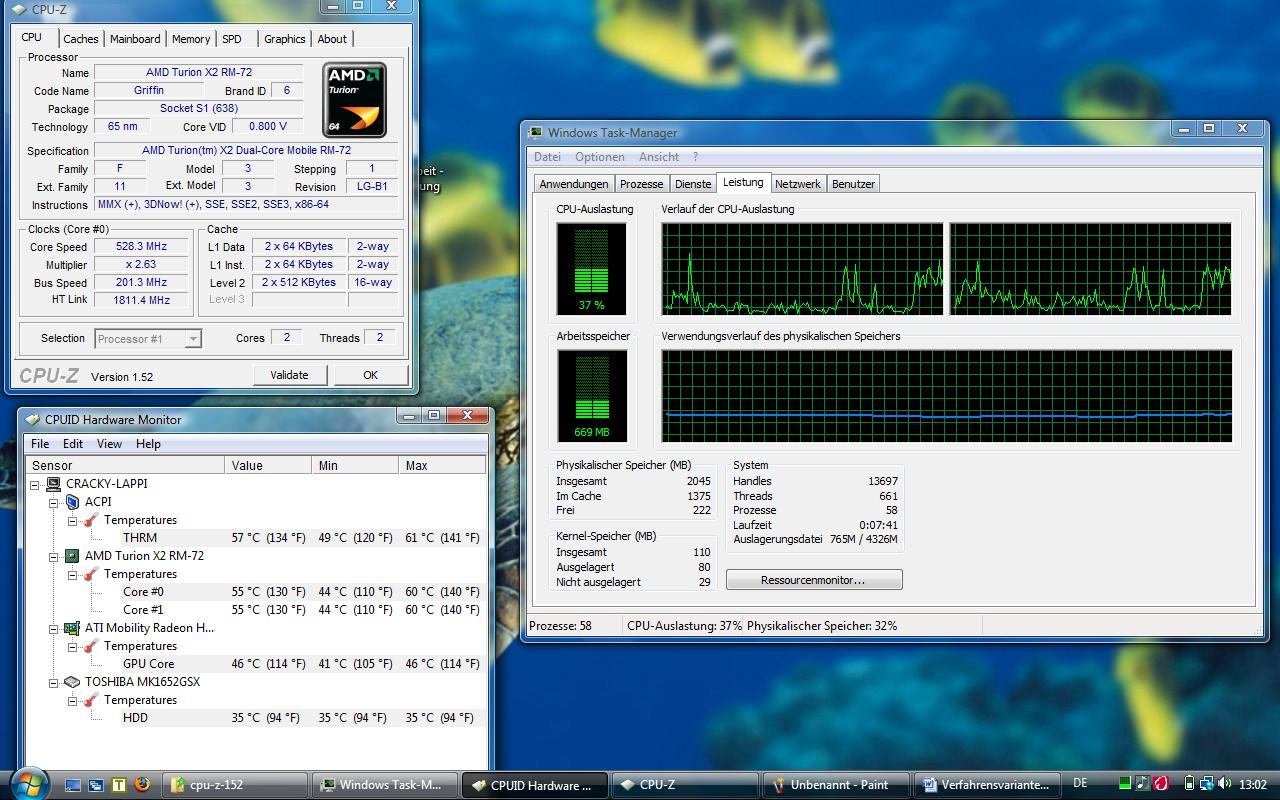The height and width of the screenshot is (800, 1280).
Task: Click the CPU-Z title bar icon
Action: coord(21,9)
